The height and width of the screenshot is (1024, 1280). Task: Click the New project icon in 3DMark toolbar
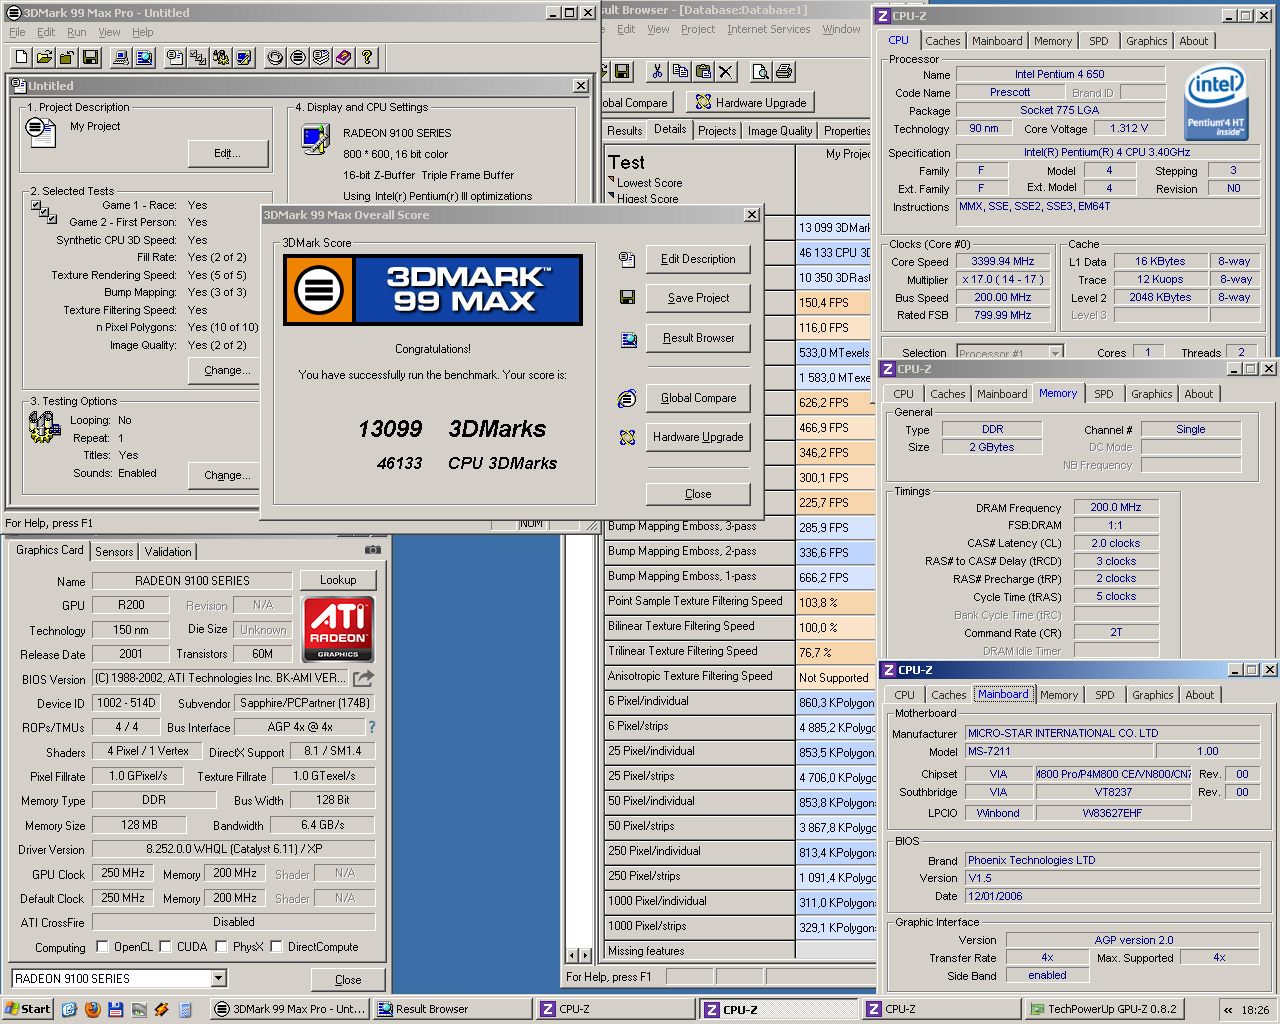(x=21, y=58)
